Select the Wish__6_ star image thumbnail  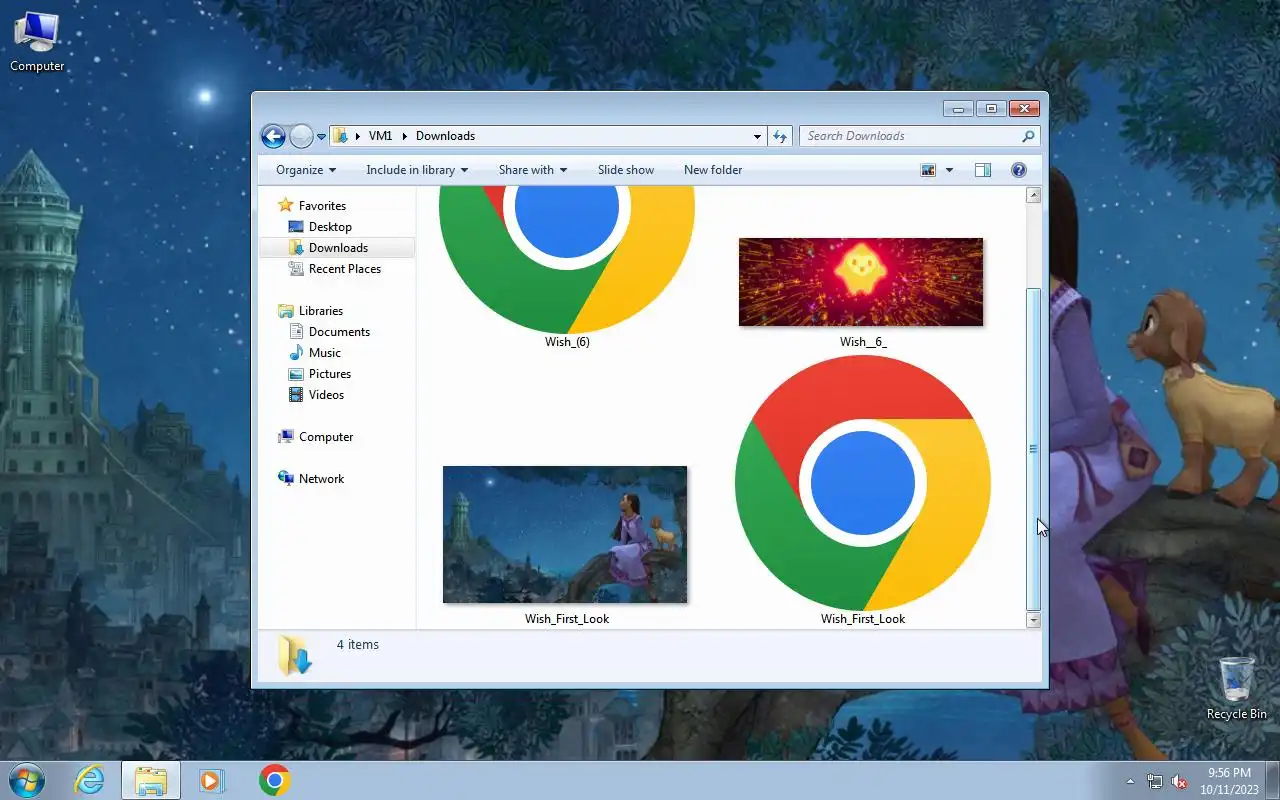click(861, 282)
